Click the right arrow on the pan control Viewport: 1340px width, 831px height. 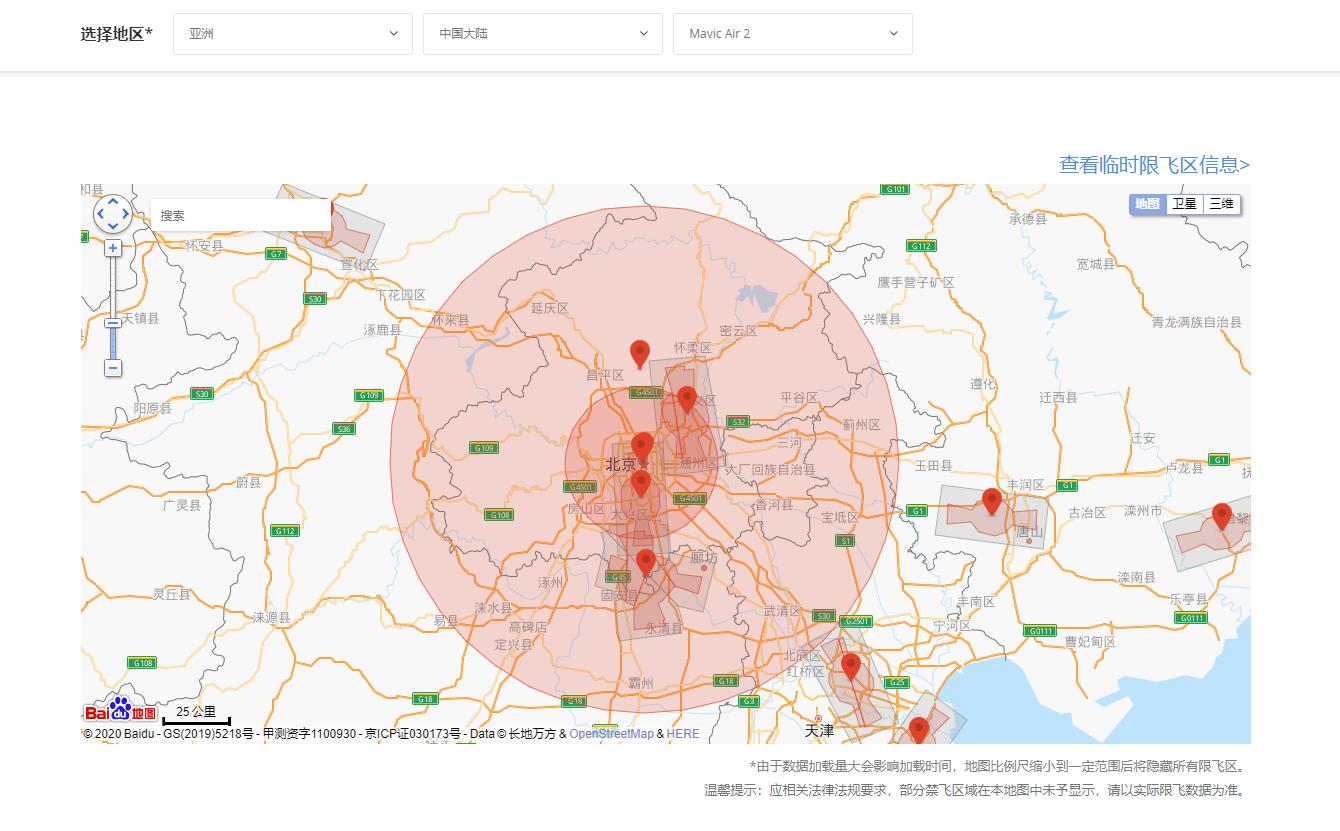pos(125,213)
